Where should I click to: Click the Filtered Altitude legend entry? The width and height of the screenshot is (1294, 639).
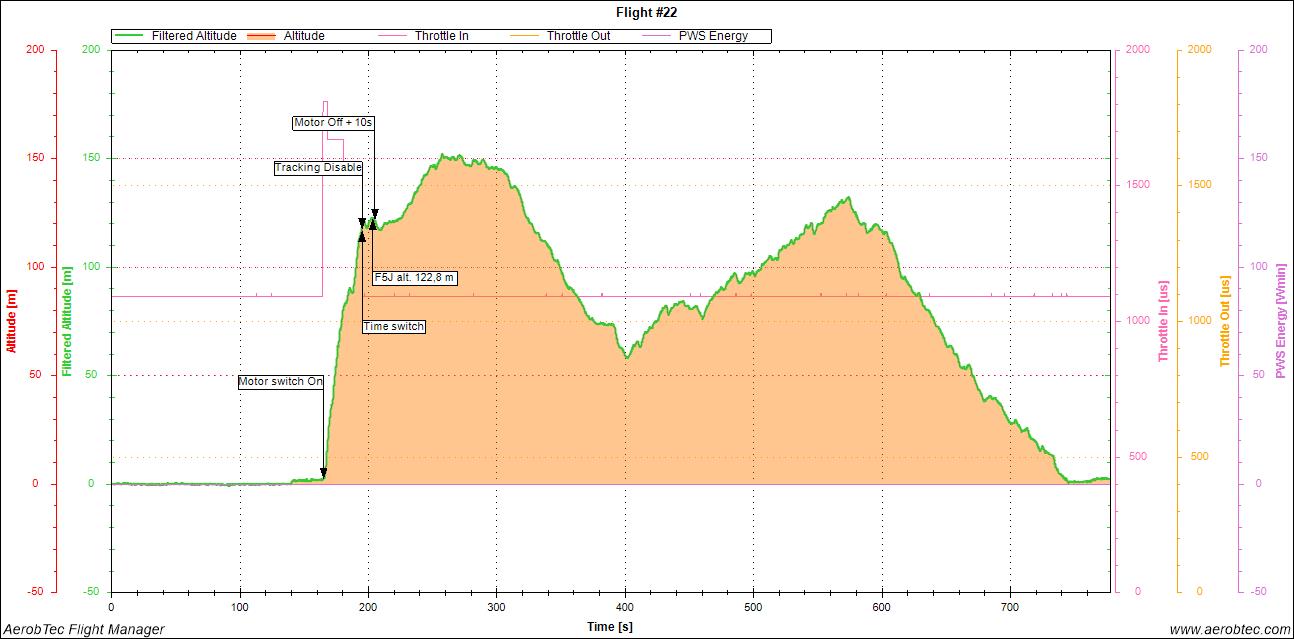point(177,36)
